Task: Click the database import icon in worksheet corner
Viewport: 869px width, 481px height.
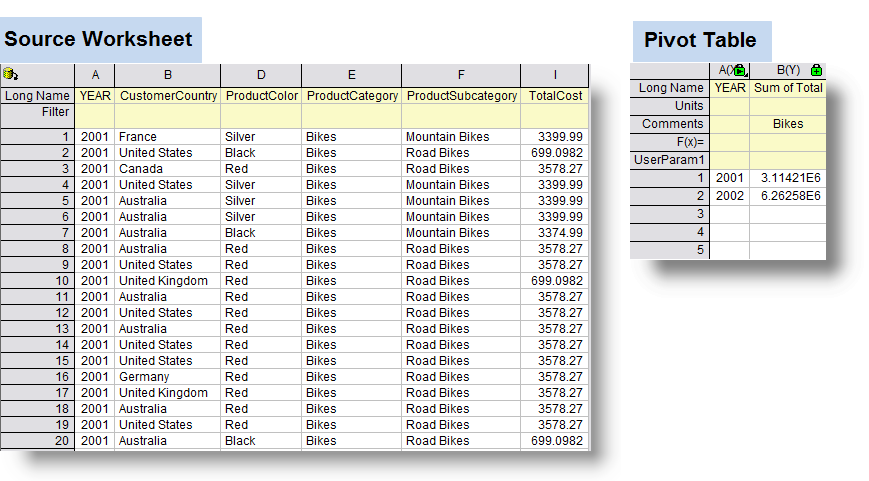Action: click(11, 74)
